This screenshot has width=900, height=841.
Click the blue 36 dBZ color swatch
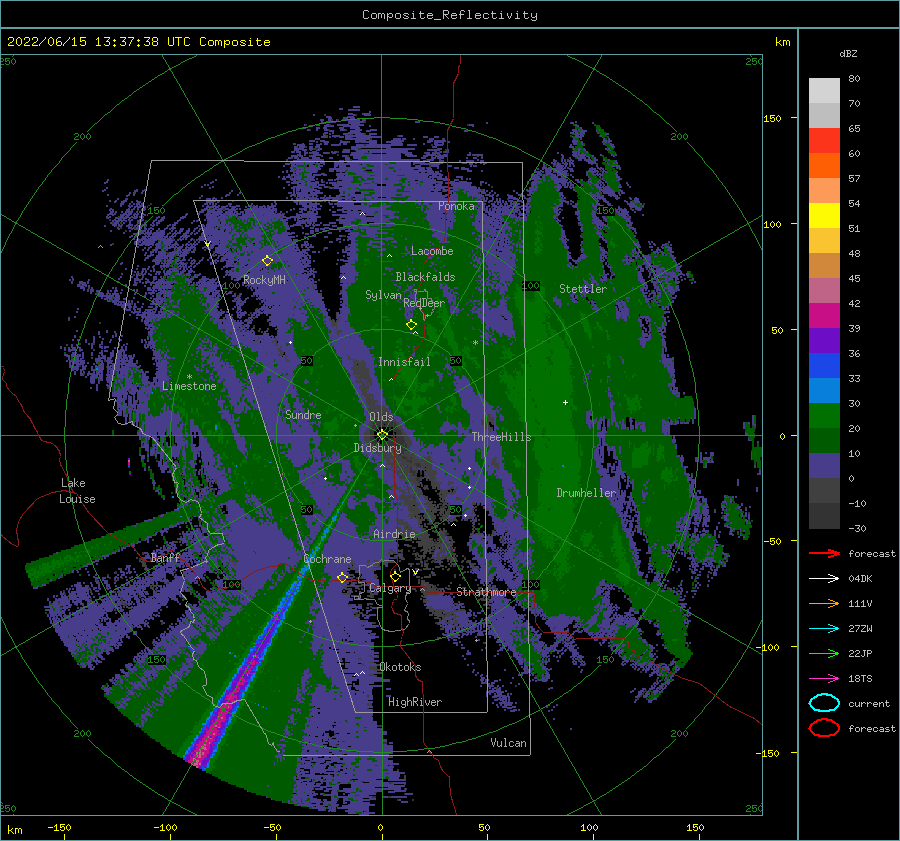coord(824,365)
